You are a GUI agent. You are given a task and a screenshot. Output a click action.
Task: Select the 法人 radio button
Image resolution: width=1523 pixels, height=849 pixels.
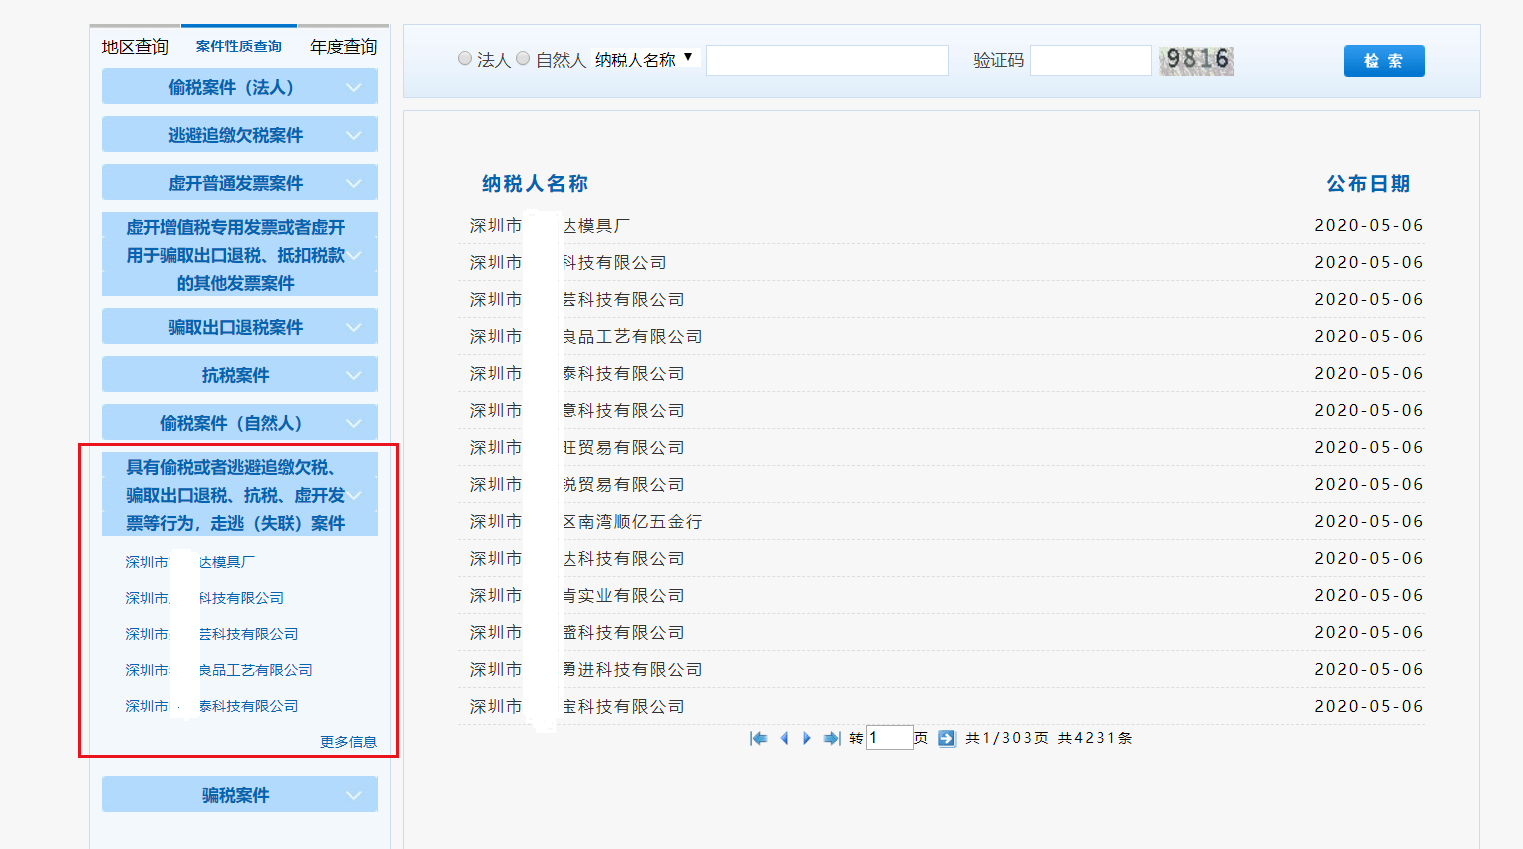tap(465, 59)
